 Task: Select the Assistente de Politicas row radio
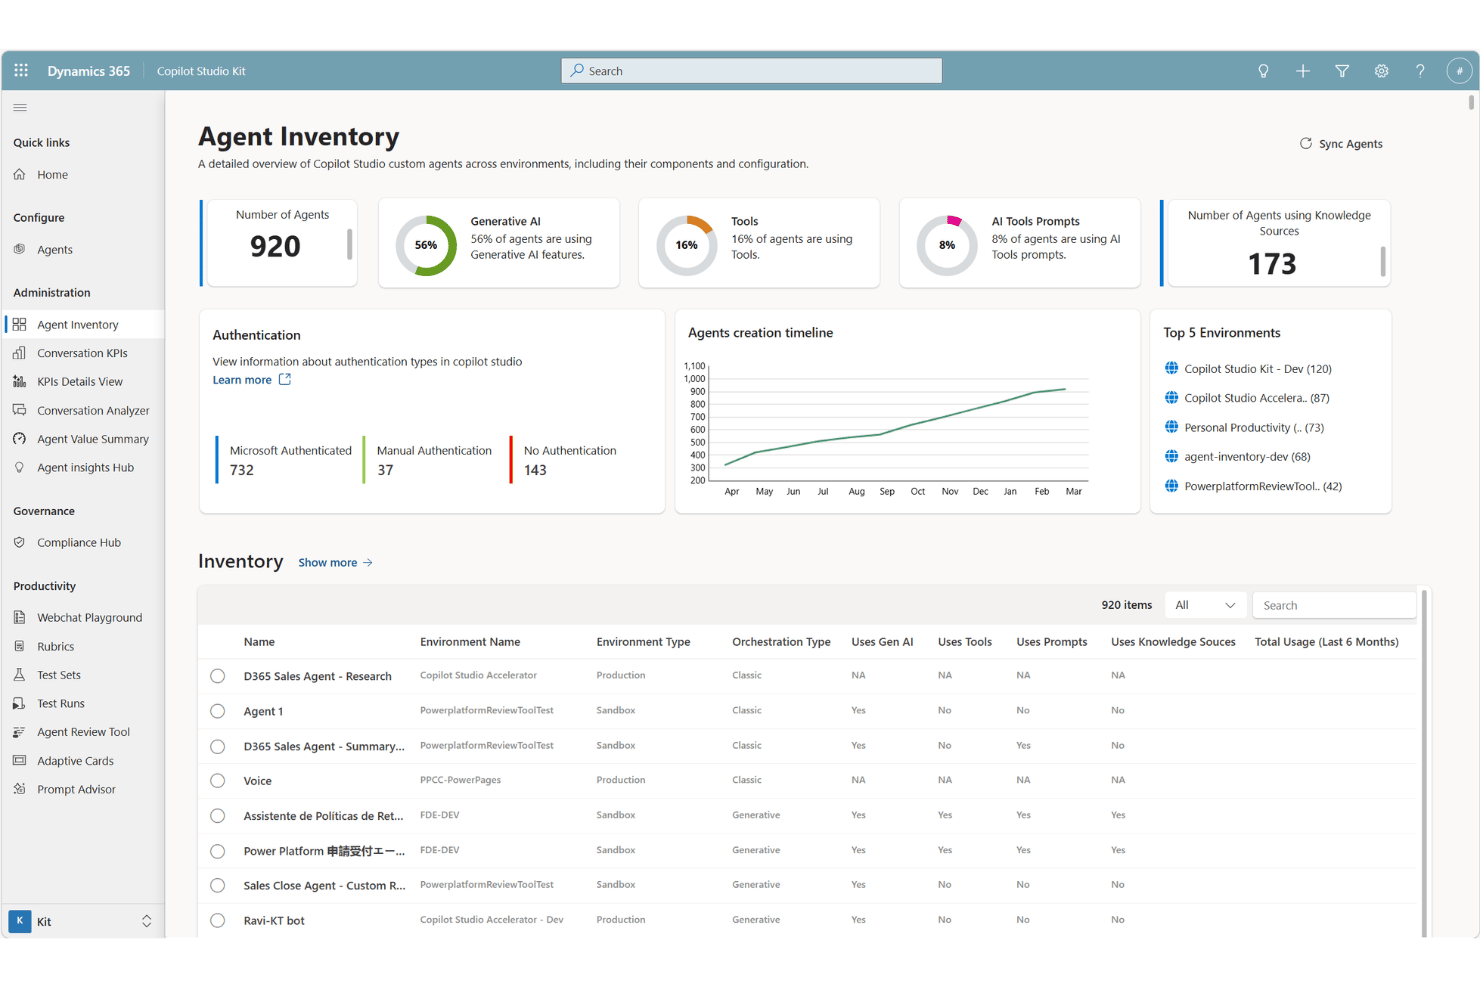click(x=217, y=816)
